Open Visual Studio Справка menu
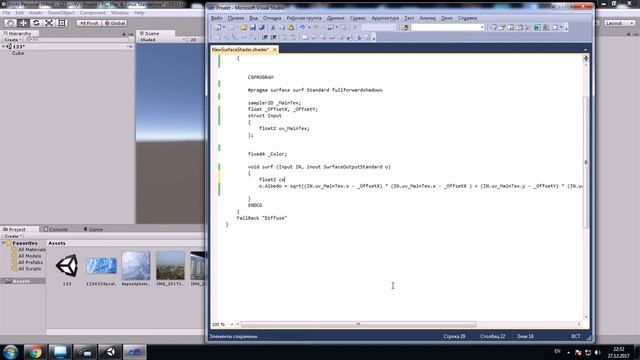The width and height of the screenshot is (640, 360). 467,18
